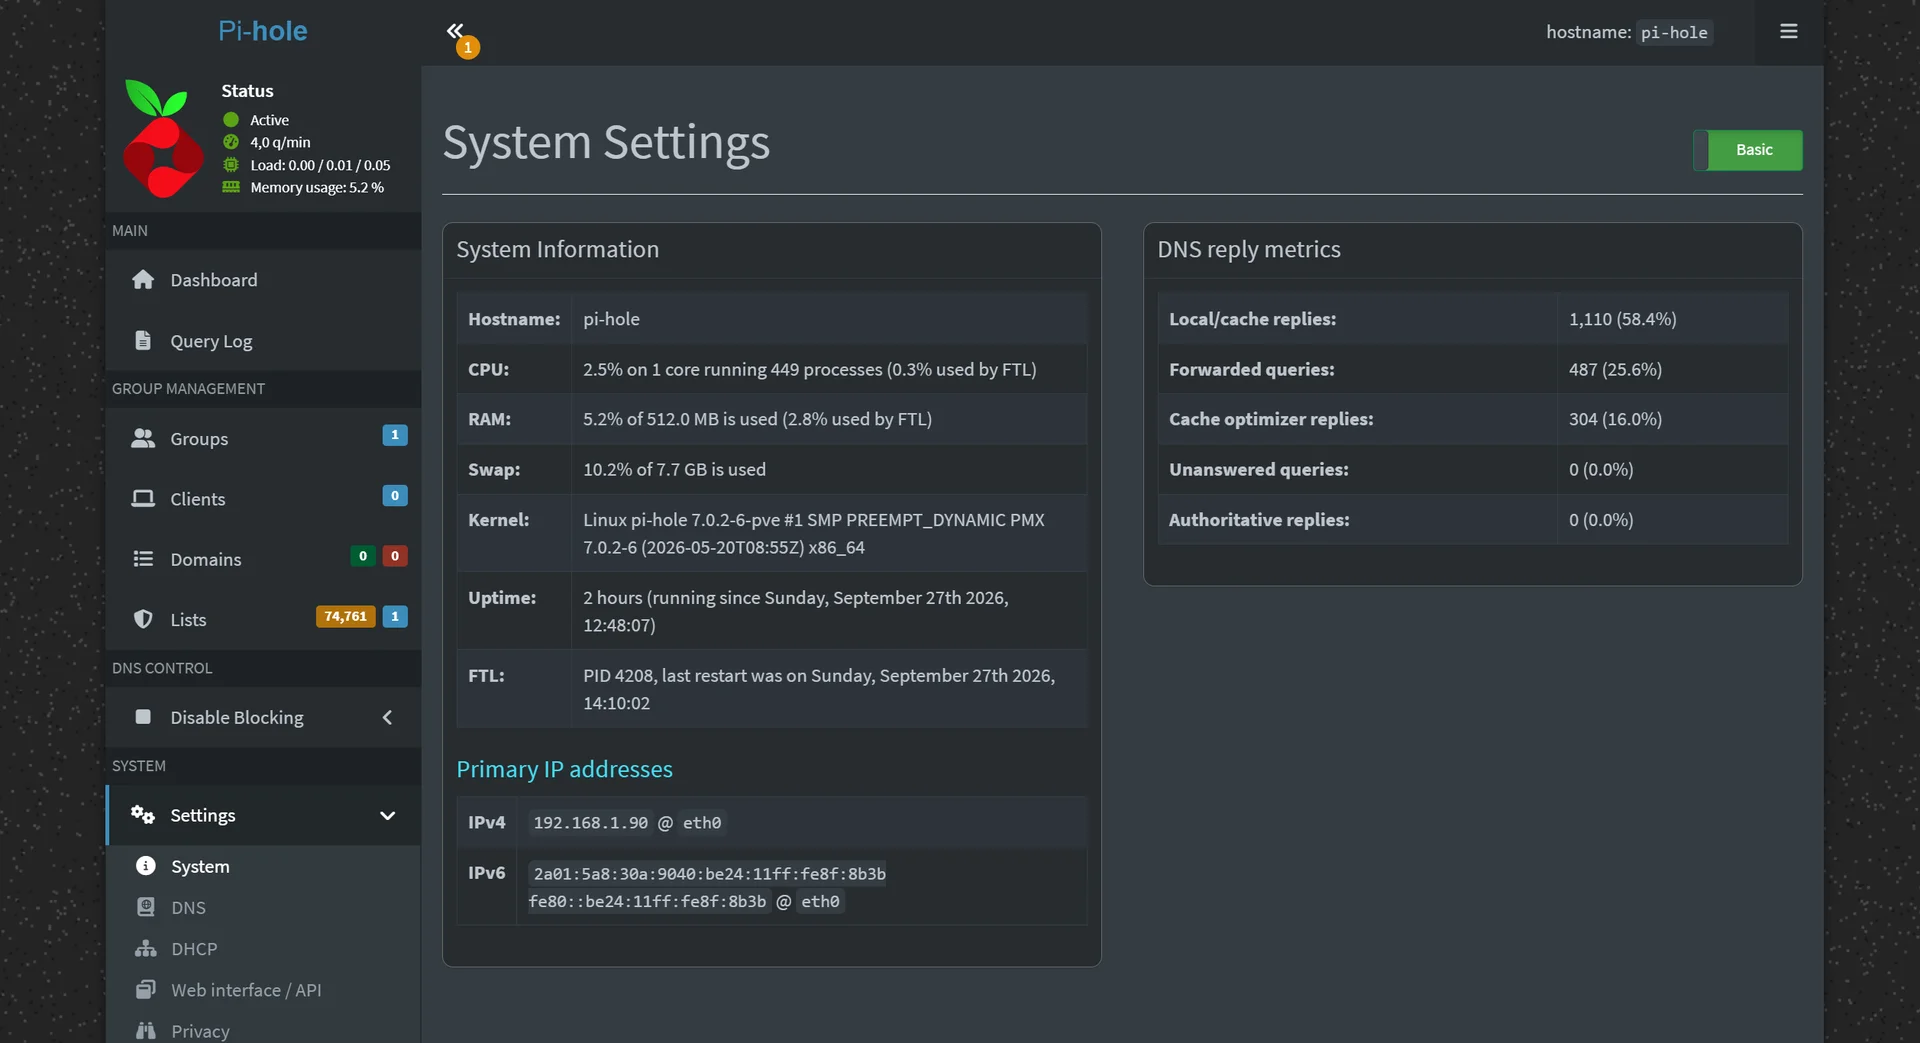Click the System info circle icon
Viewport: 1920px width, 1043px height.
146,866
